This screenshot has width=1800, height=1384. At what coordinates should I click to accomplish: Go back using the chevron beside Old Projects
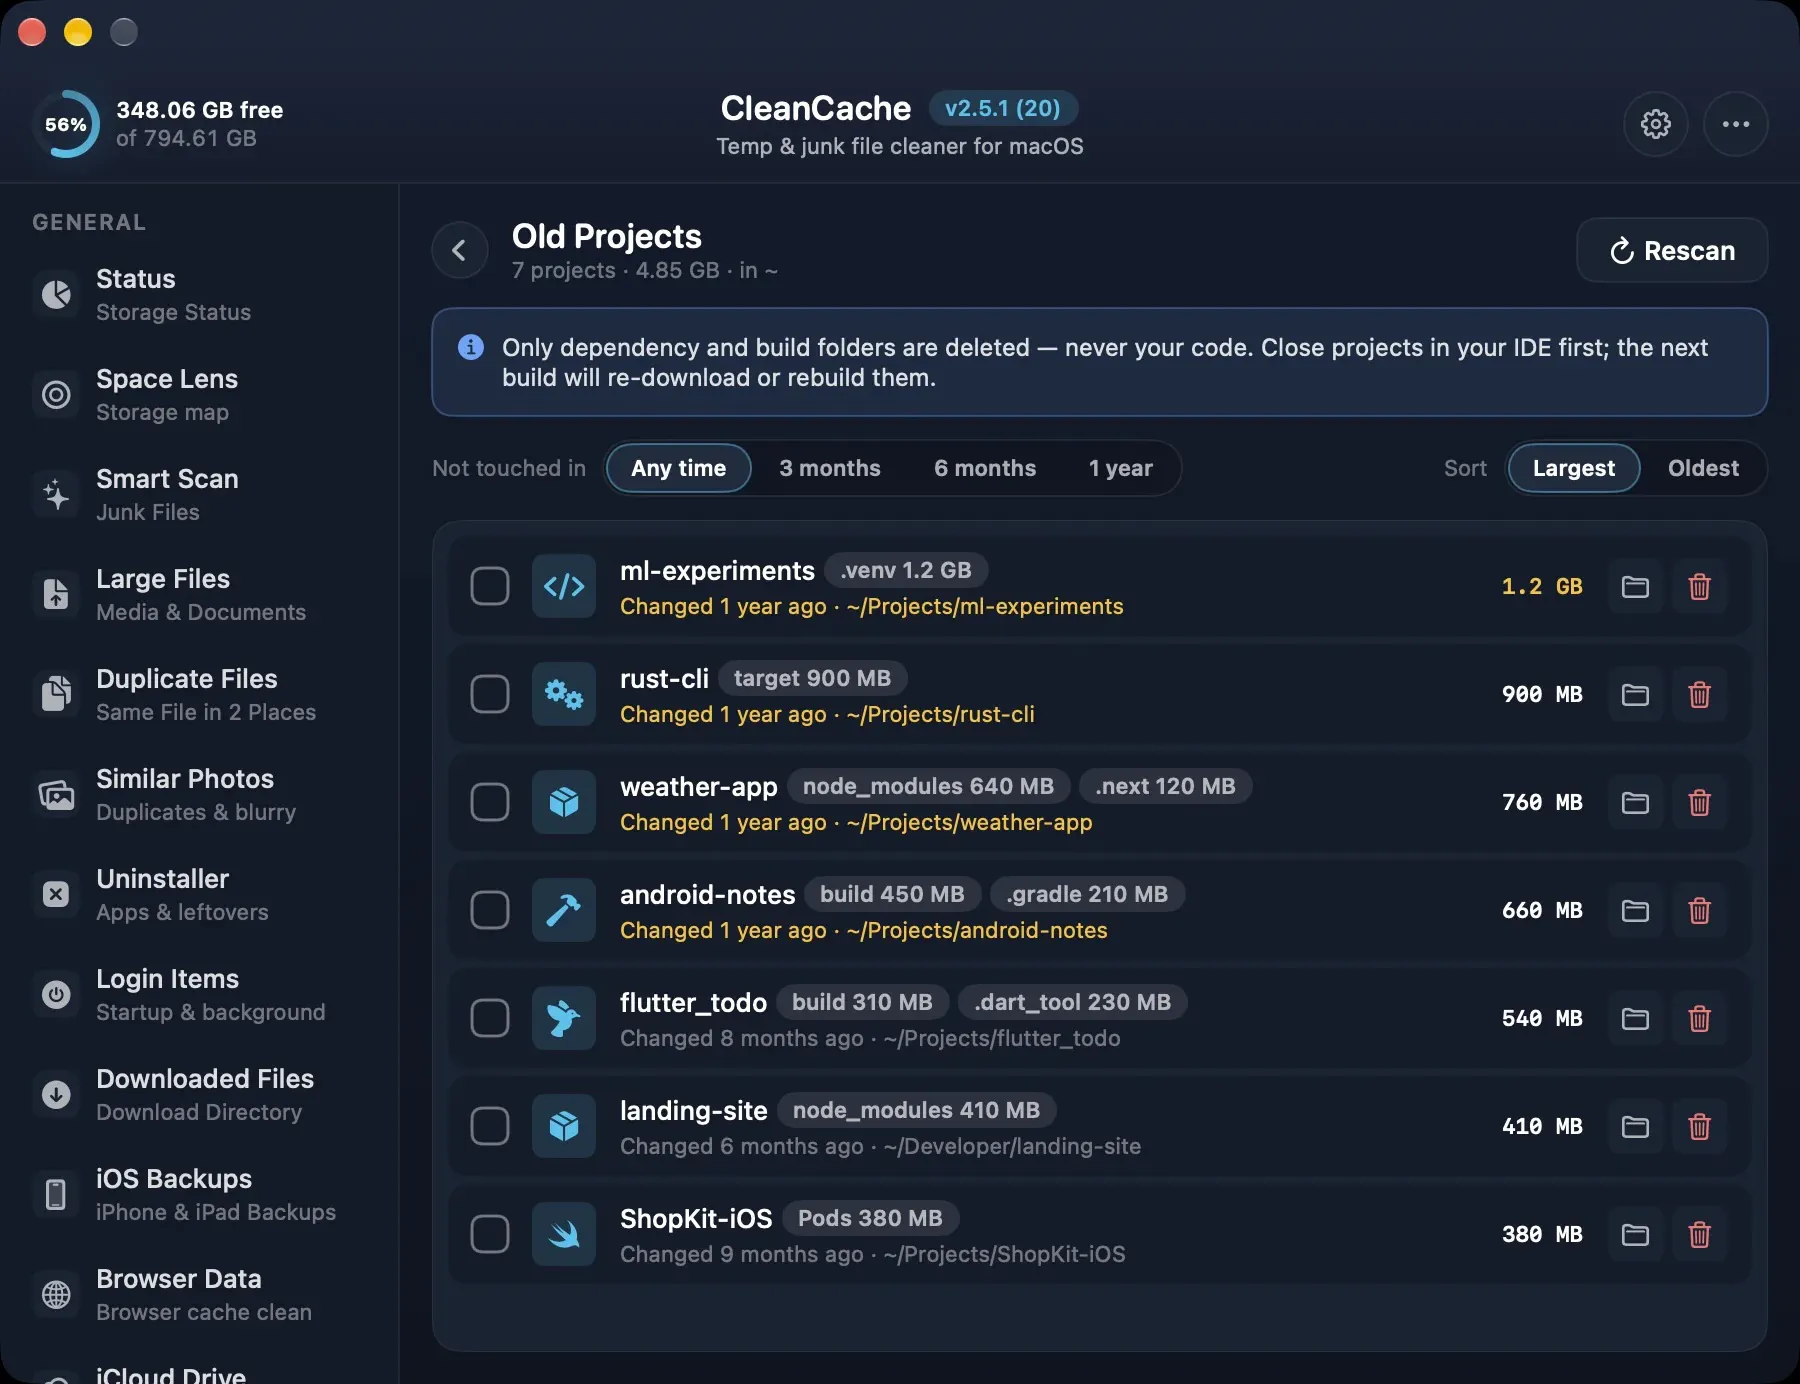460,250
